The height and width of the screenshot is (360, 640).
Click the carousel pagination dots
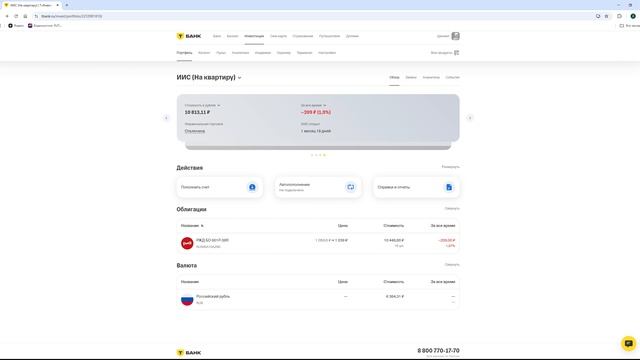click(x=318, y=155)
